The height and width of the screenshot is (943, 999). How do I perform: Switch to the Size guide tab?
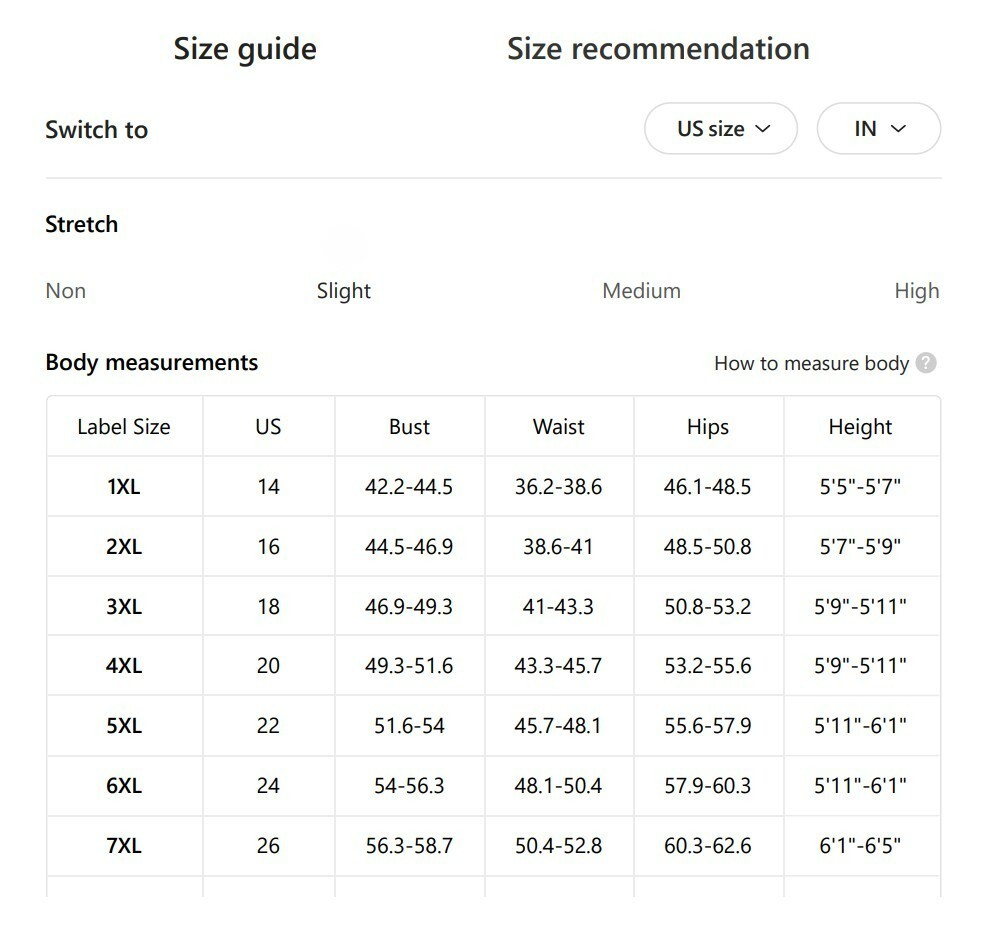245,50
